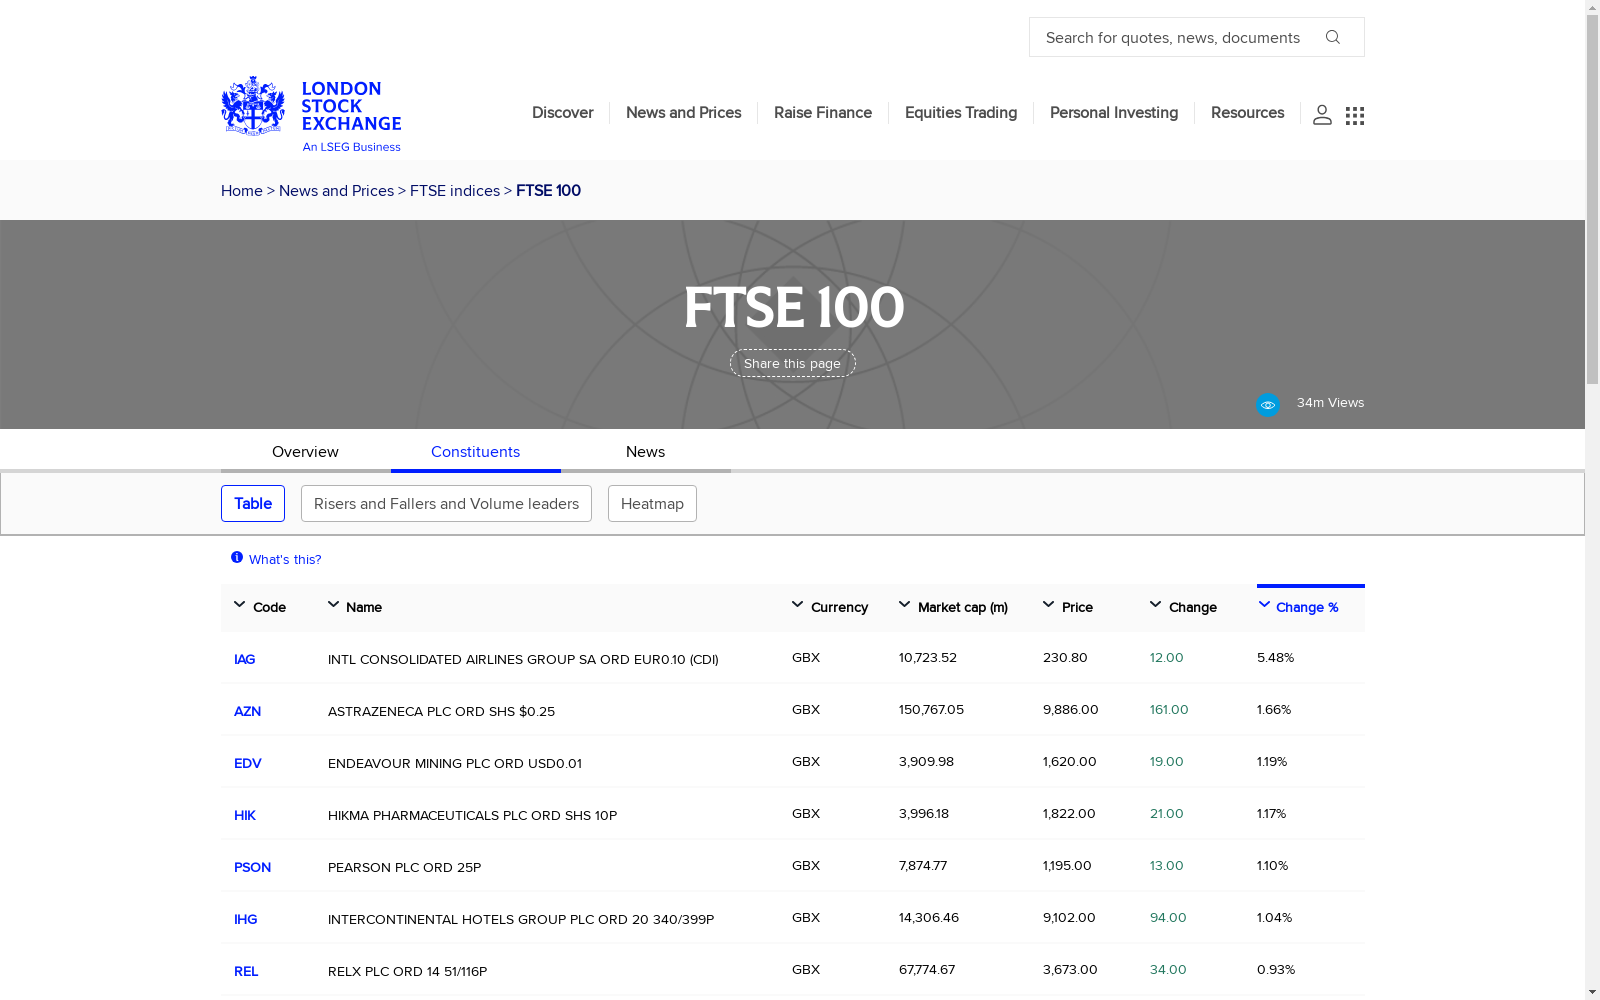Click the 34m Views text
The width and height of the screenshot is (1600, 1000).
click(1330, 403)
